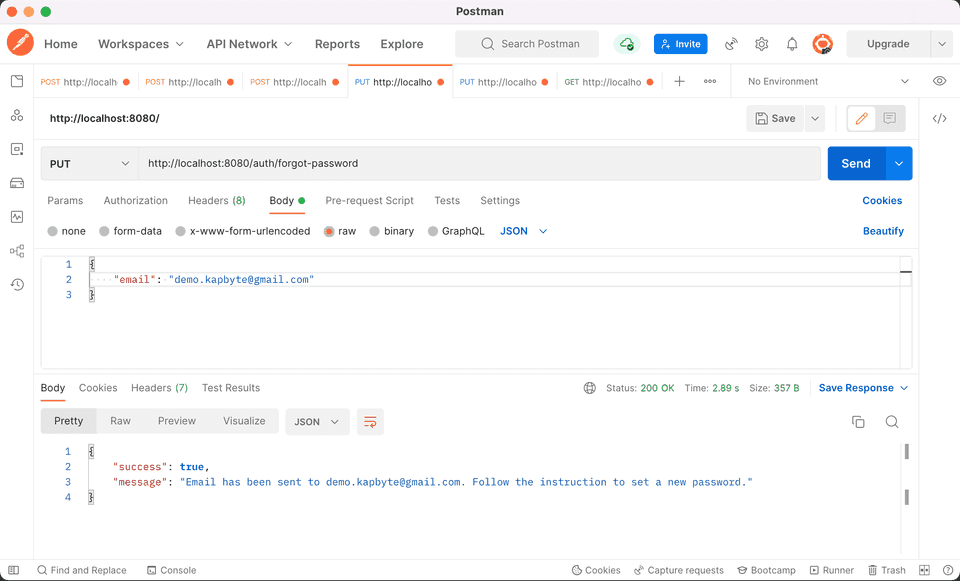The image size is (960, 581).
Task: Show the History sidebar panel
Action: tap(16, 284)
